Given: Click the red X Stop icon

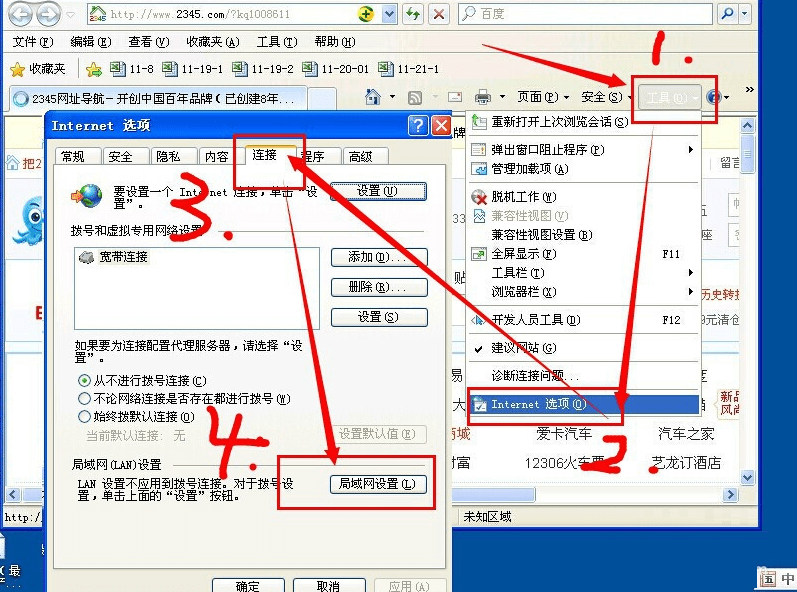Looking at the screenshot, I should [439, 14].
